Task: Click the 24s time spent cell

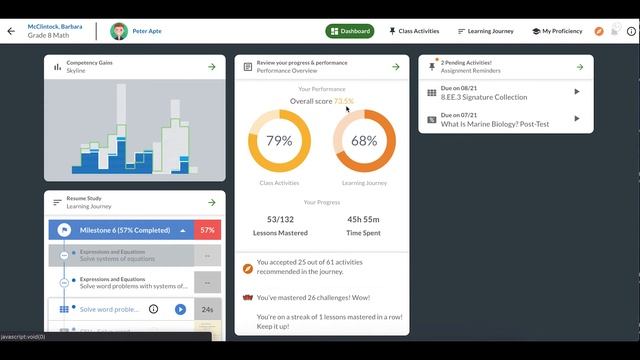Action: tap(207, 309)
